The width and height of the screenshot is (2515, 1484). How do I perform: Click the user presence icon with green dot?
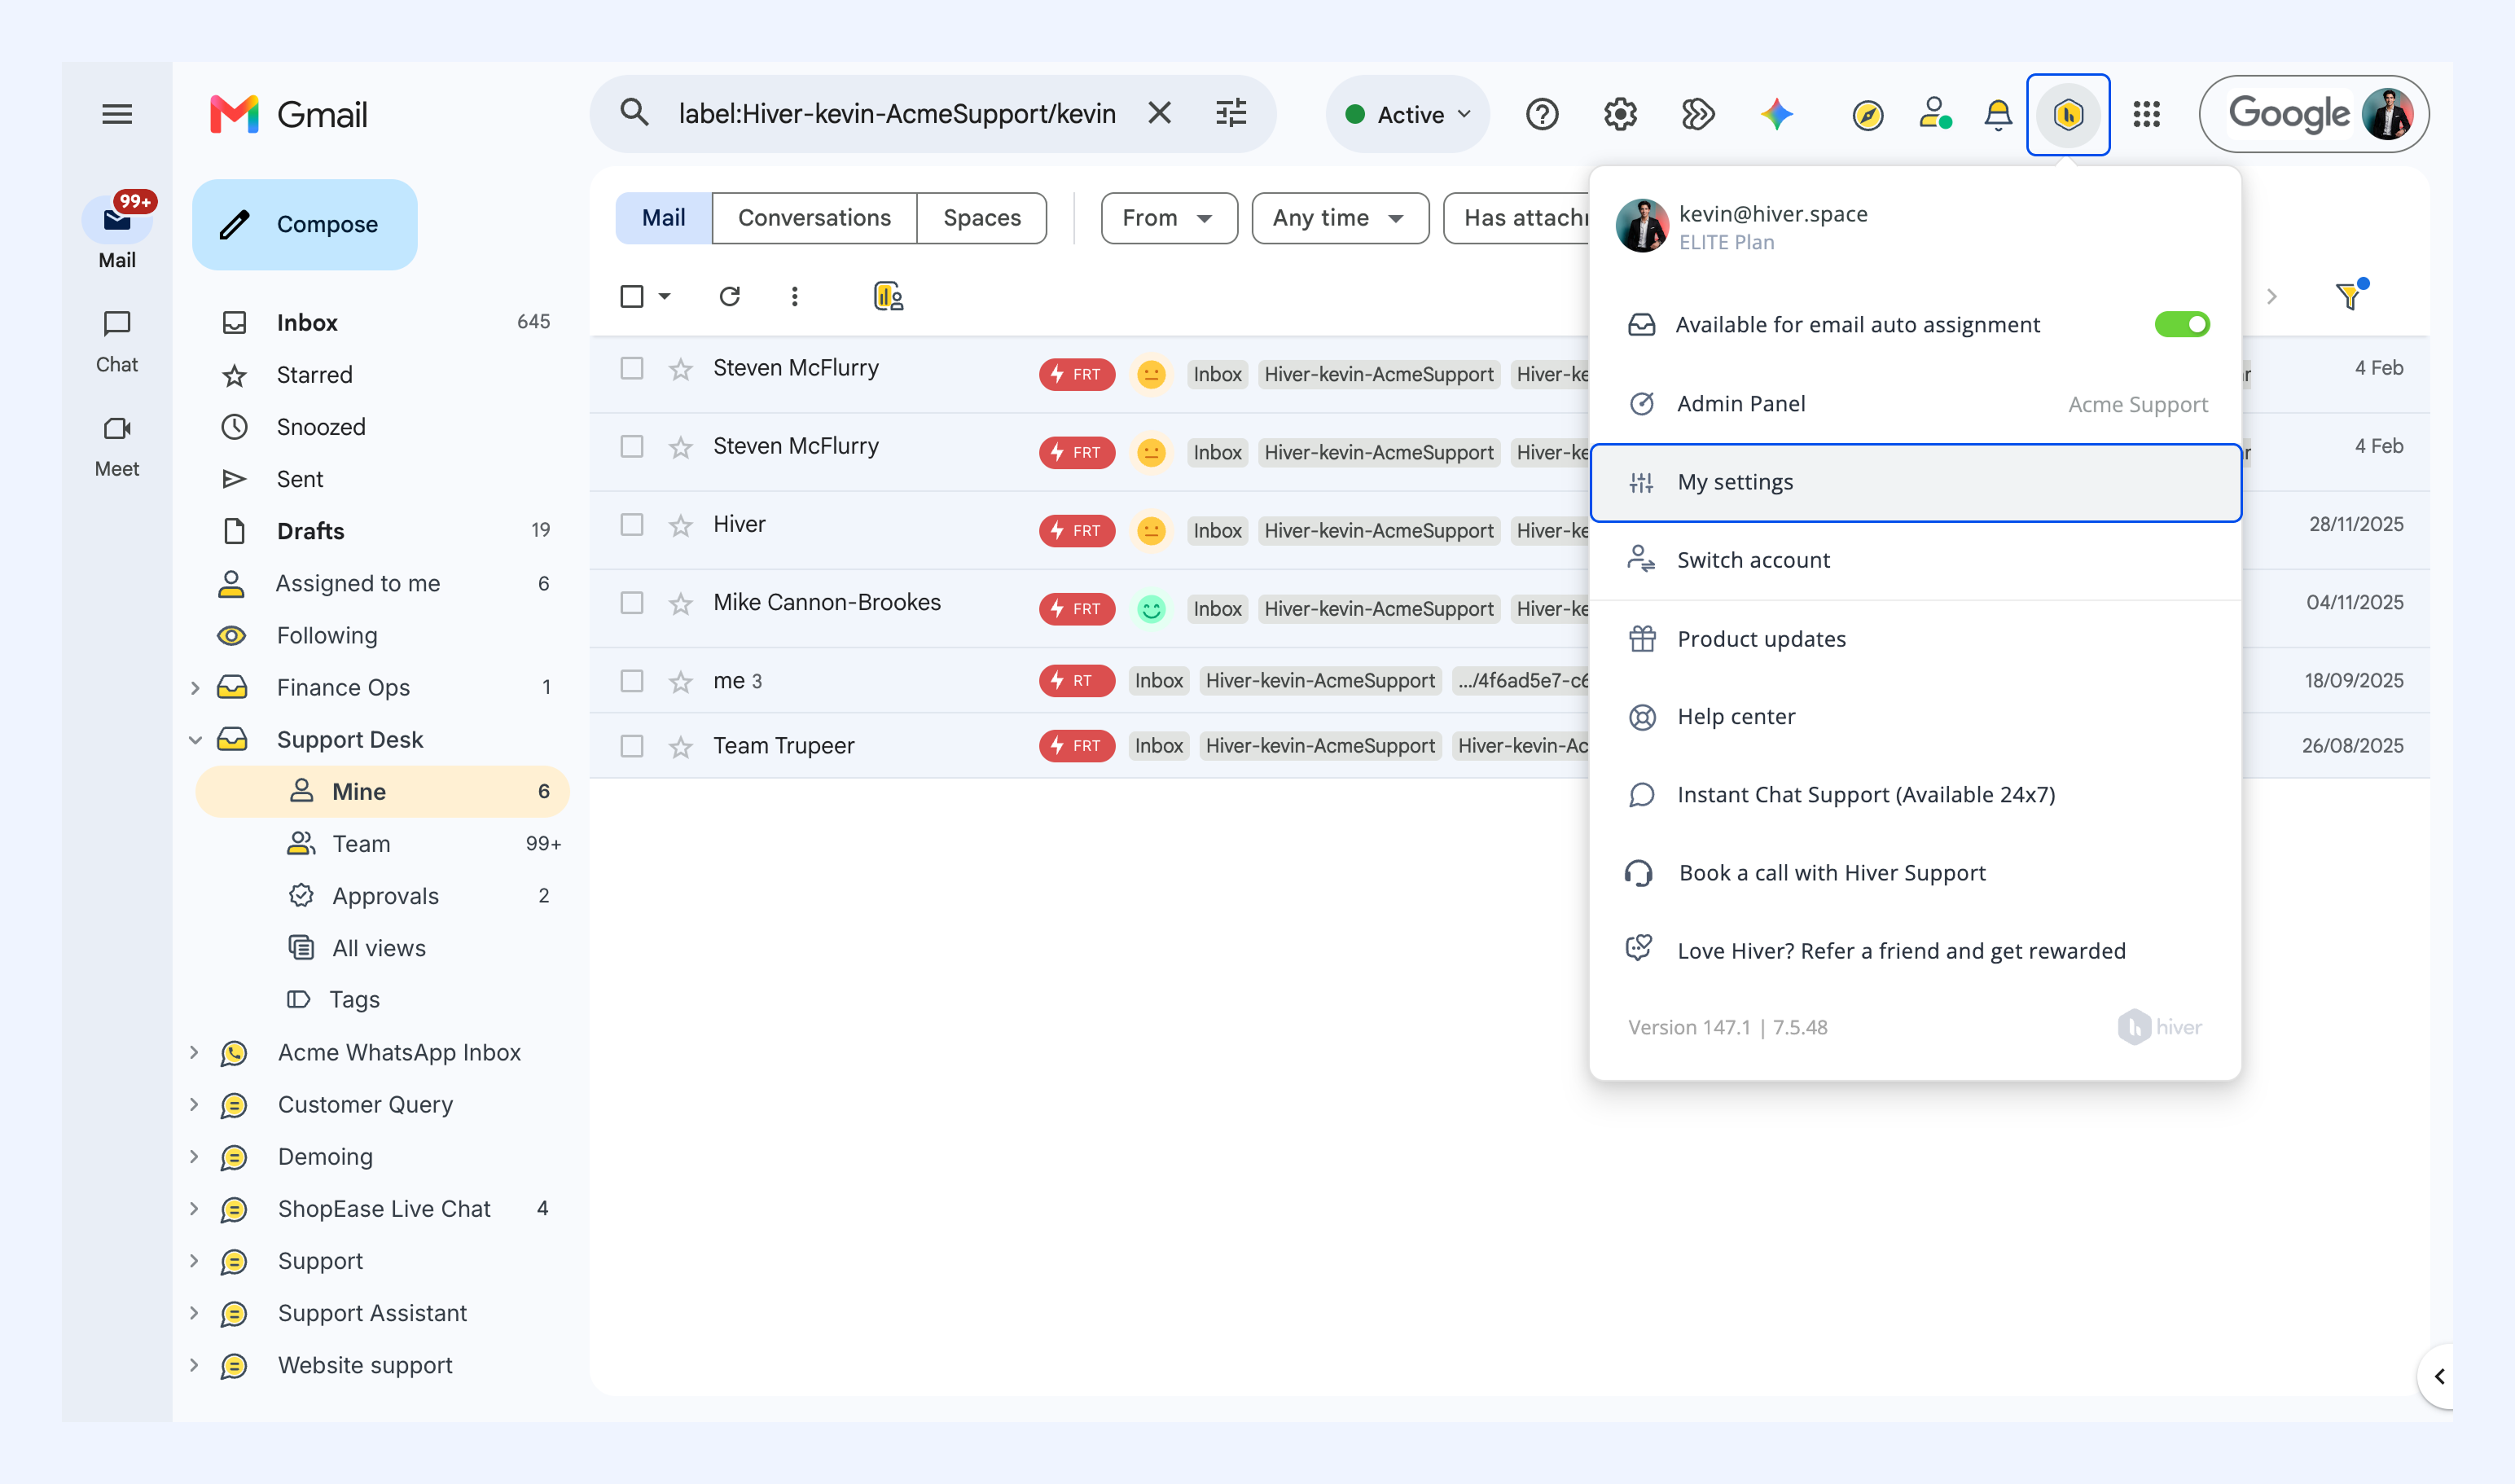pyautogui.click(x=1935, y=114)
